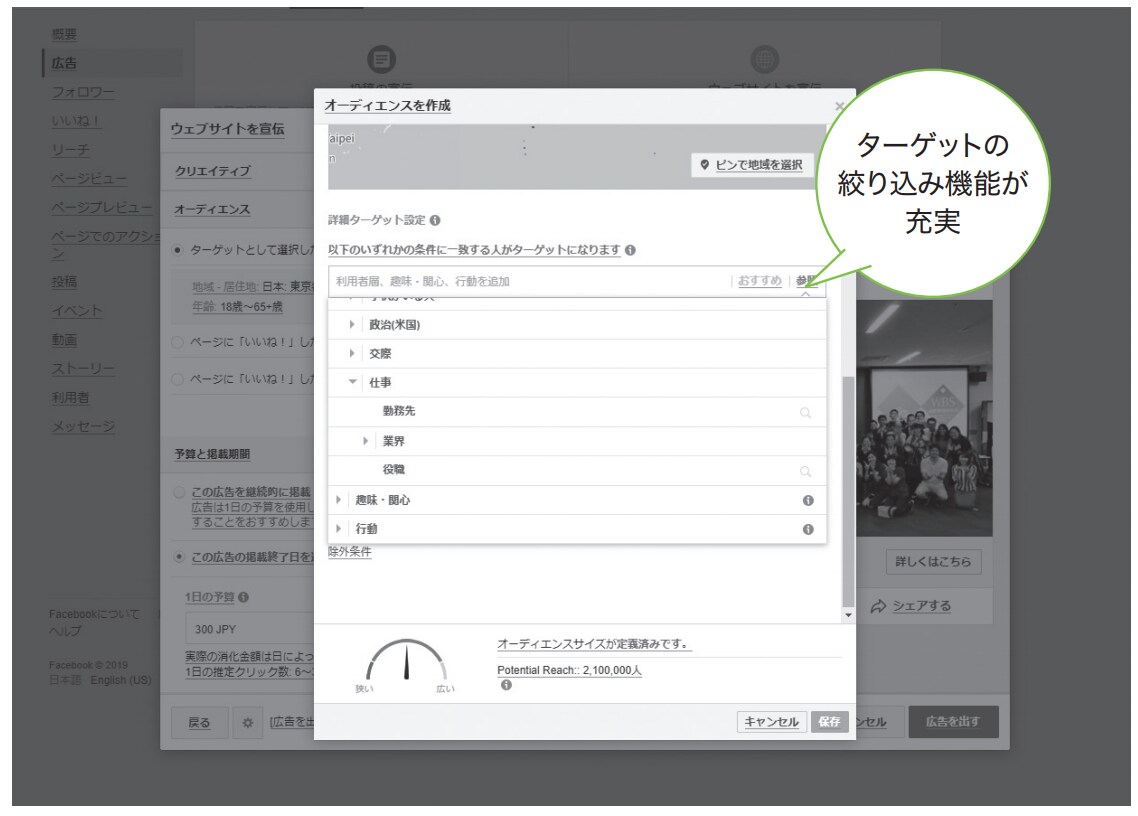The image size is (1138, 816).
Task: Click the info icon on 行動 row
Action: [x=808, y=530]
